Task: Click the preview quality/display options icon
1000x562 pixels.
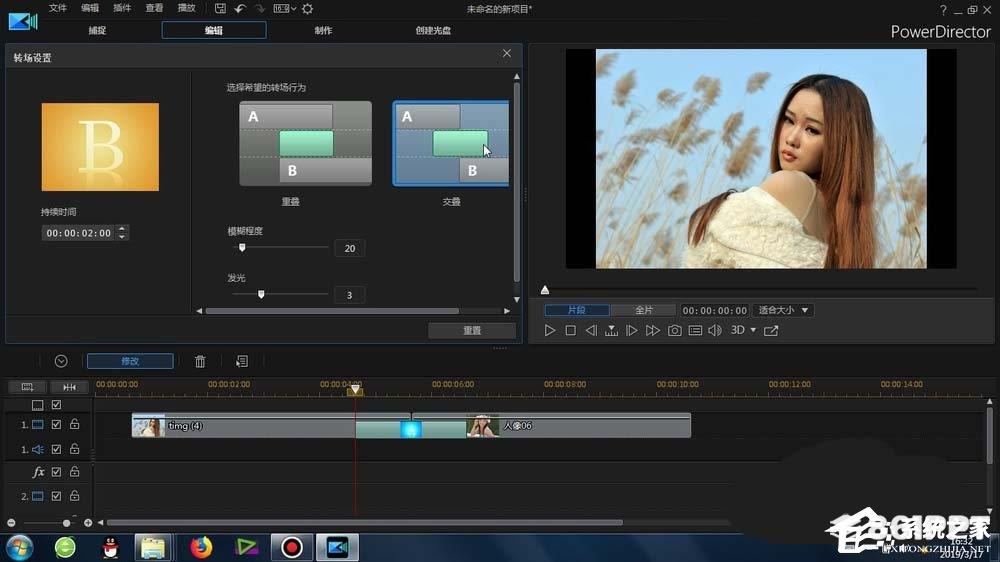Action: (x=695, y=330)
